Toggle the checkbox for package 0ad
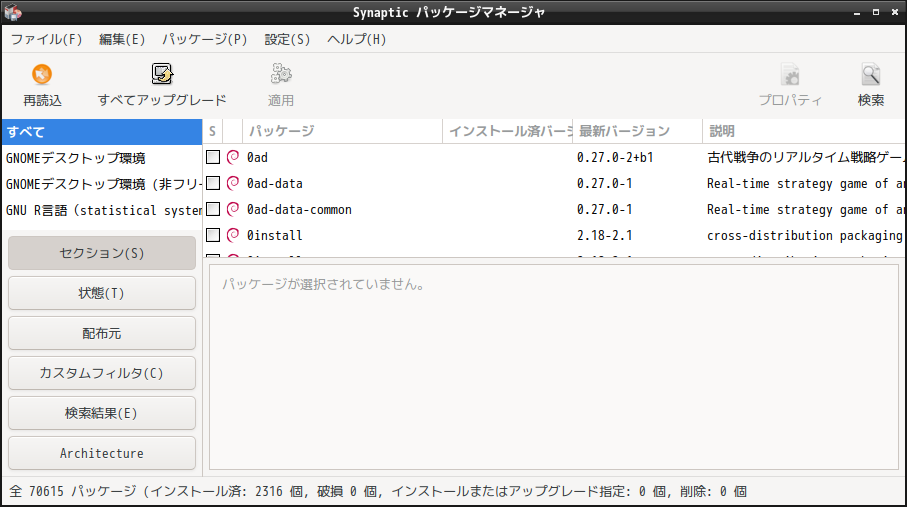The height and width of the screenshot is (507, 907). click(213, 157)
